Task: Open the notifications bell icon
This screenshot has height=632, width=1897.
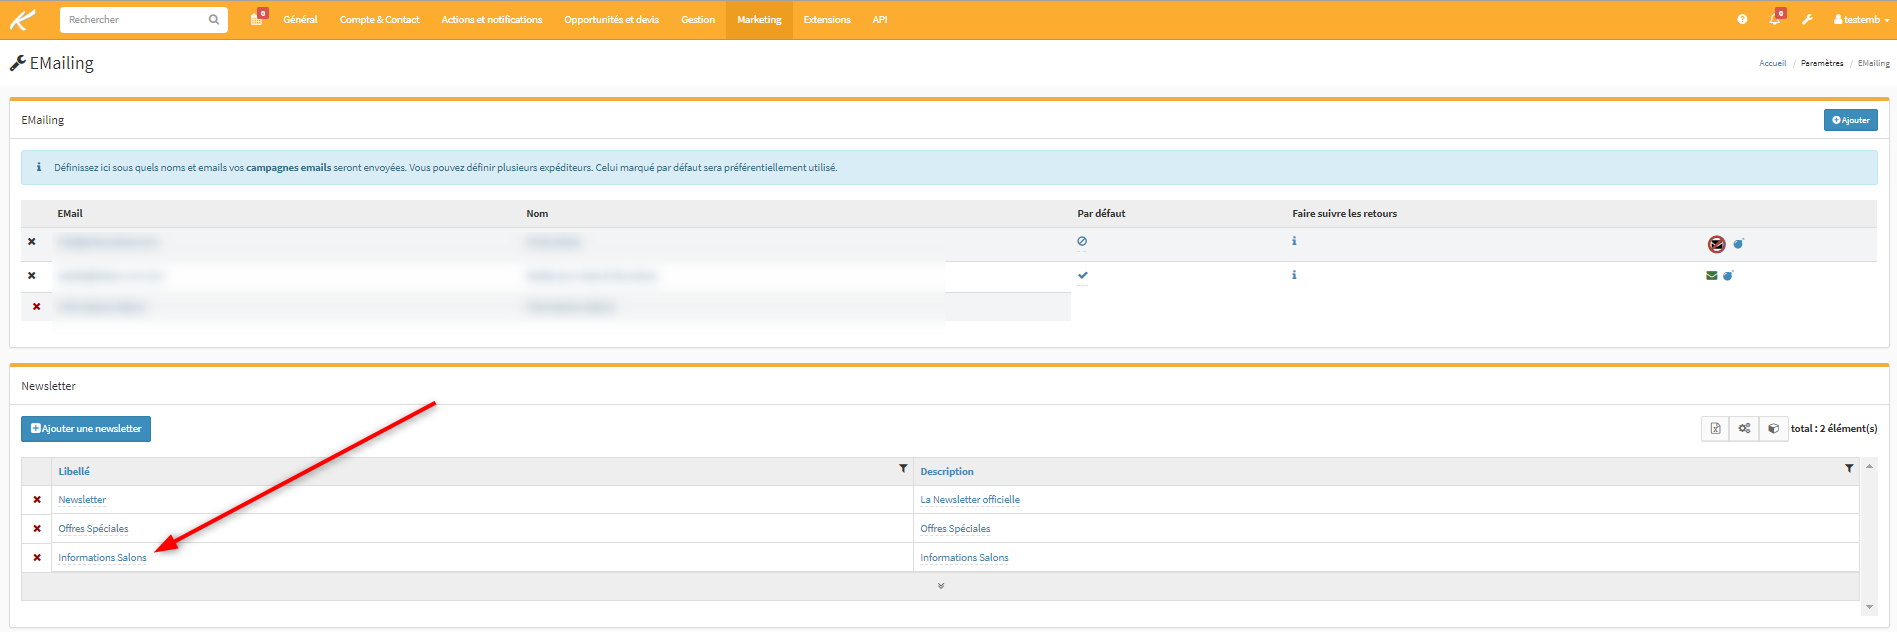Action: [1776, 18]
